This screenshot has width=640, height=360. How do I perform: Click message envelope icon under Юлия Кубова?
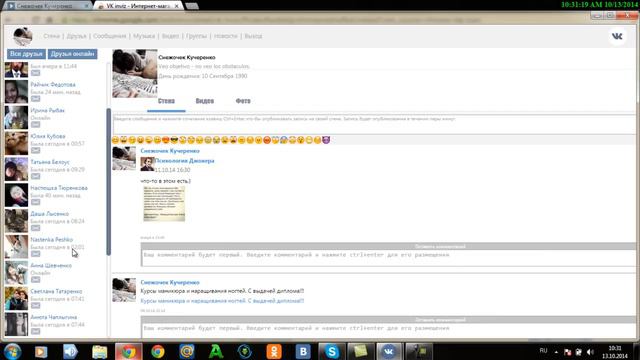[x=36, y=151]
